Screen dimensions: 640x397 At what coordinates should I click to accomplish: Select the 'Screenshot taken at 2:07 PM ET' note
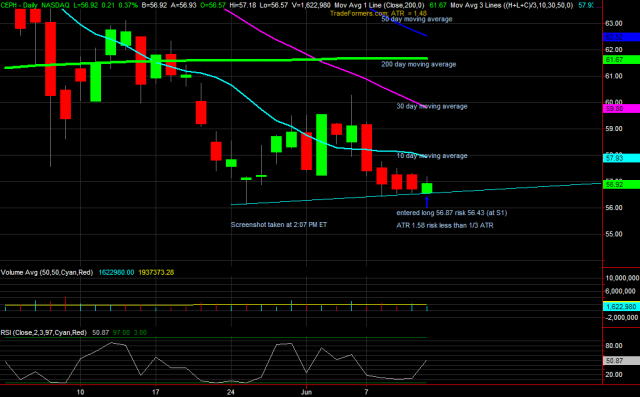pyautogui.click(x=279, y=225)
